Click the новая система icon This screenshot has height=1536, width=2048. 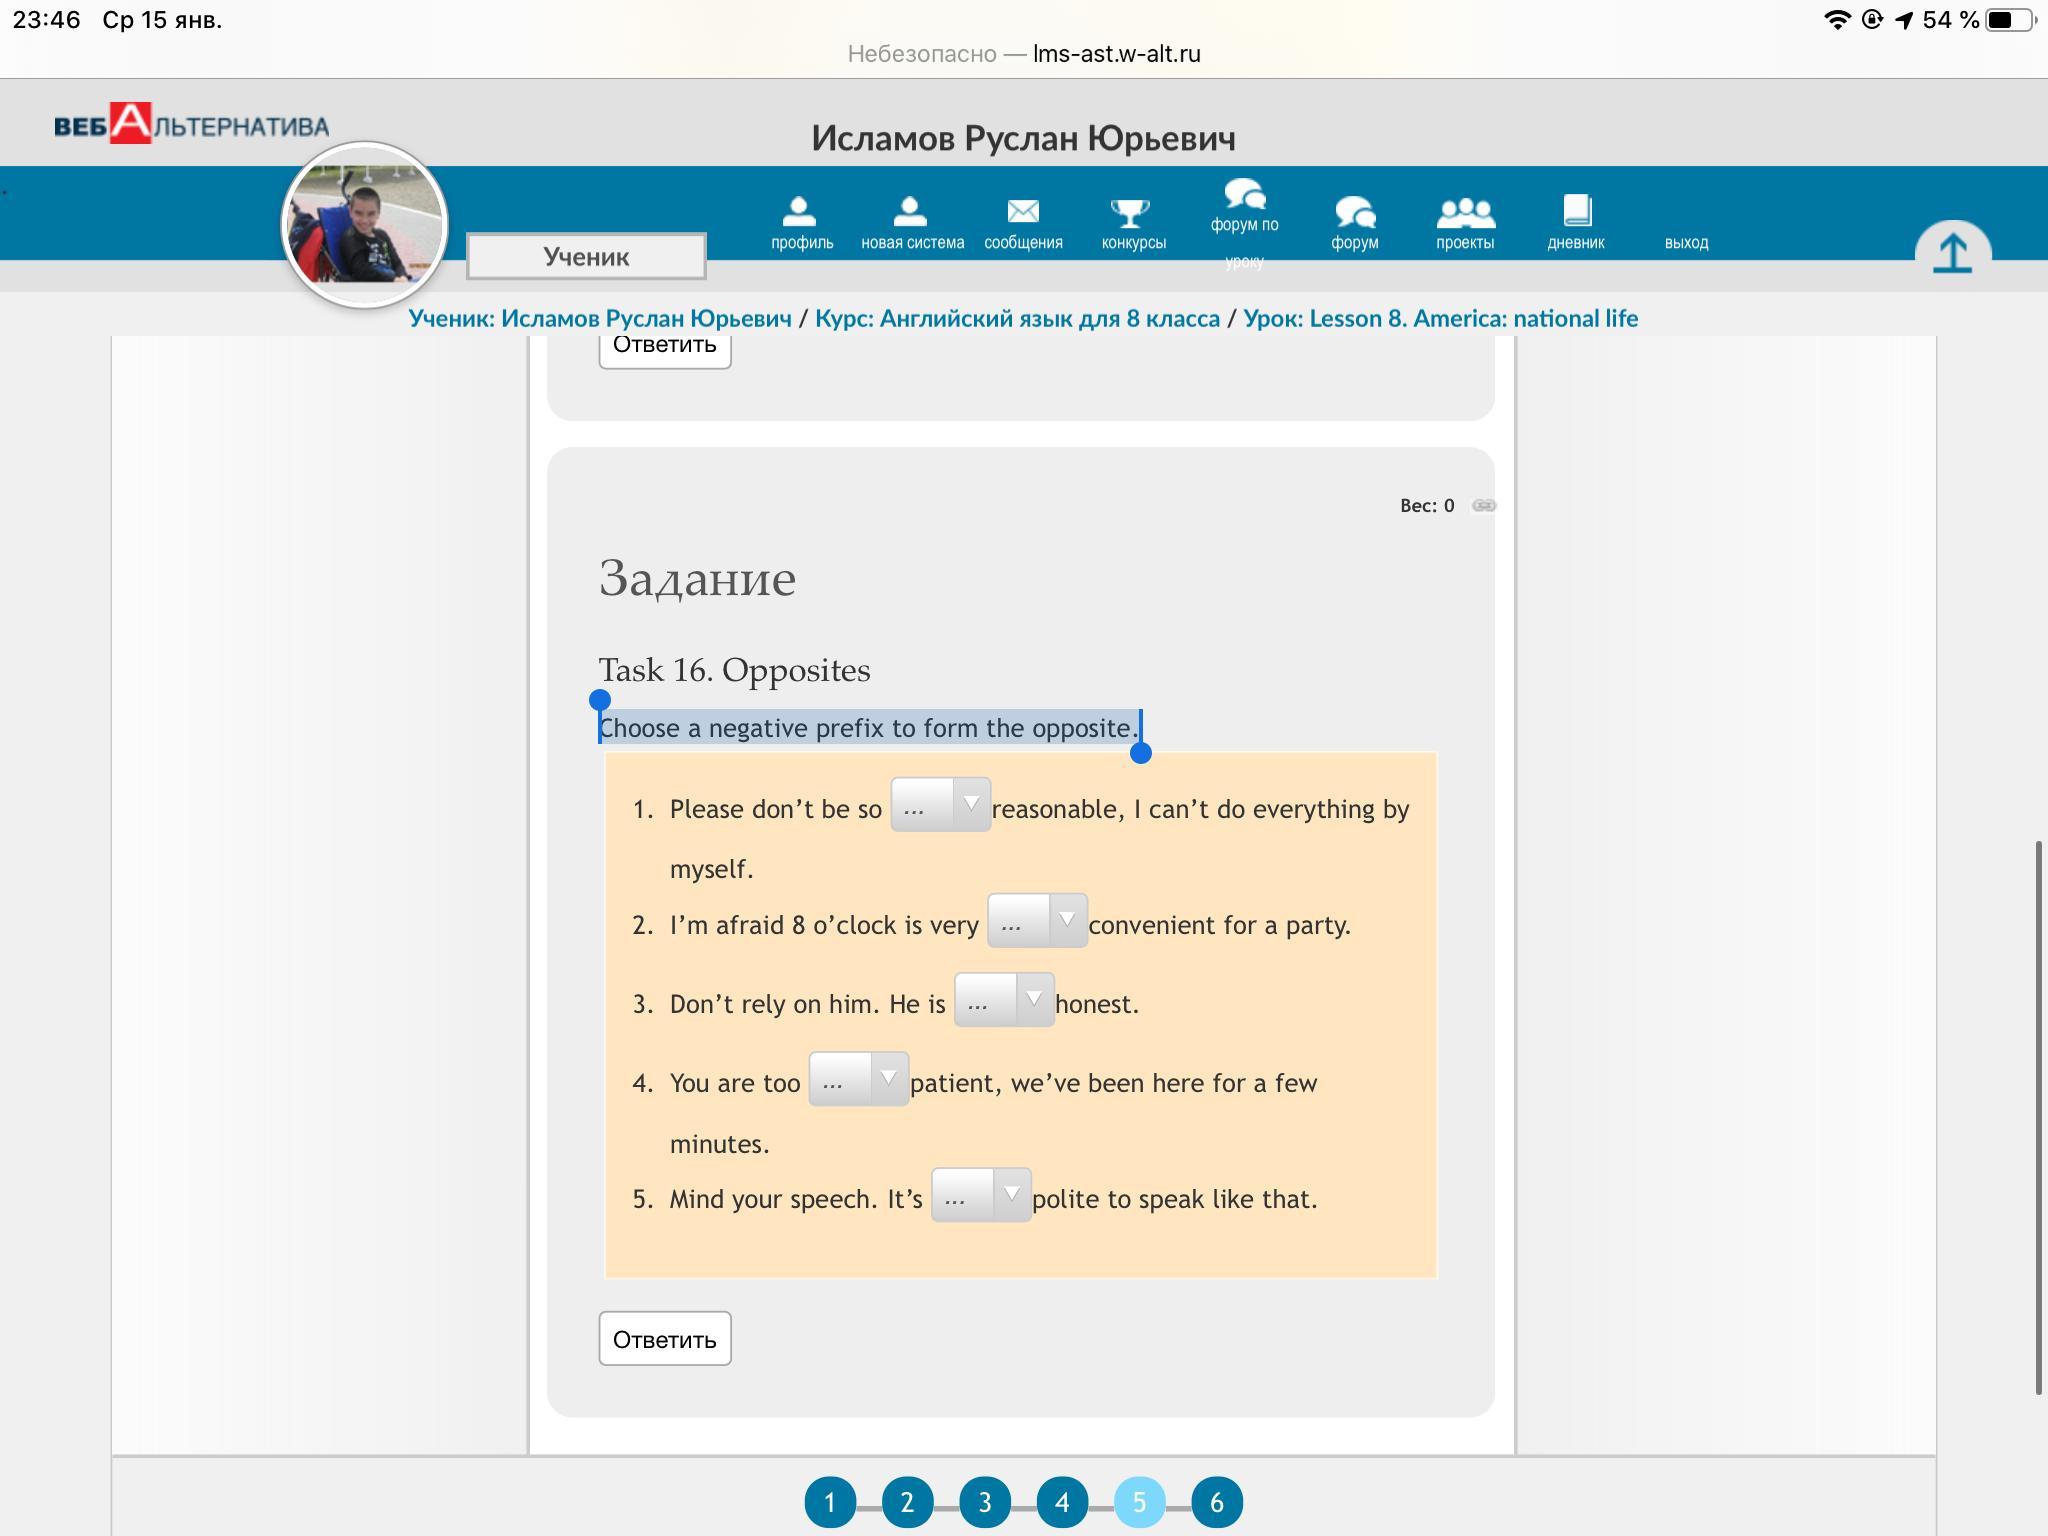pos(911,212)
